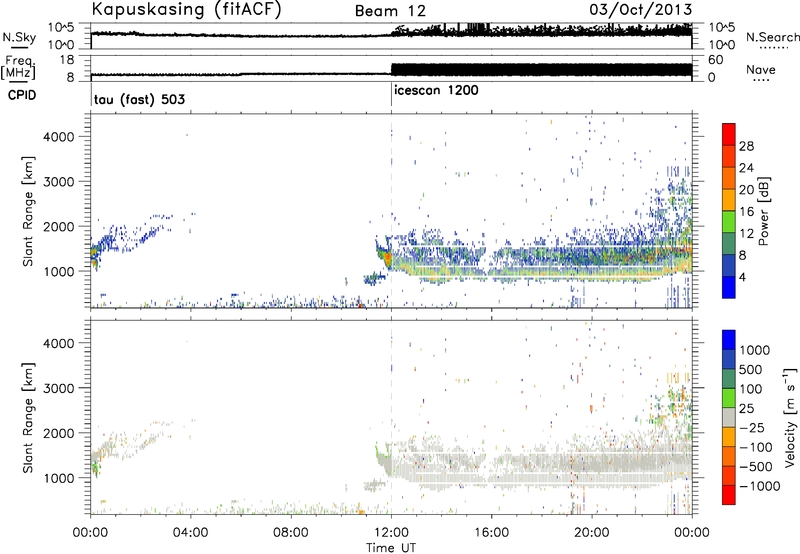Click the 04:00 time tick label

pos(190,533)
